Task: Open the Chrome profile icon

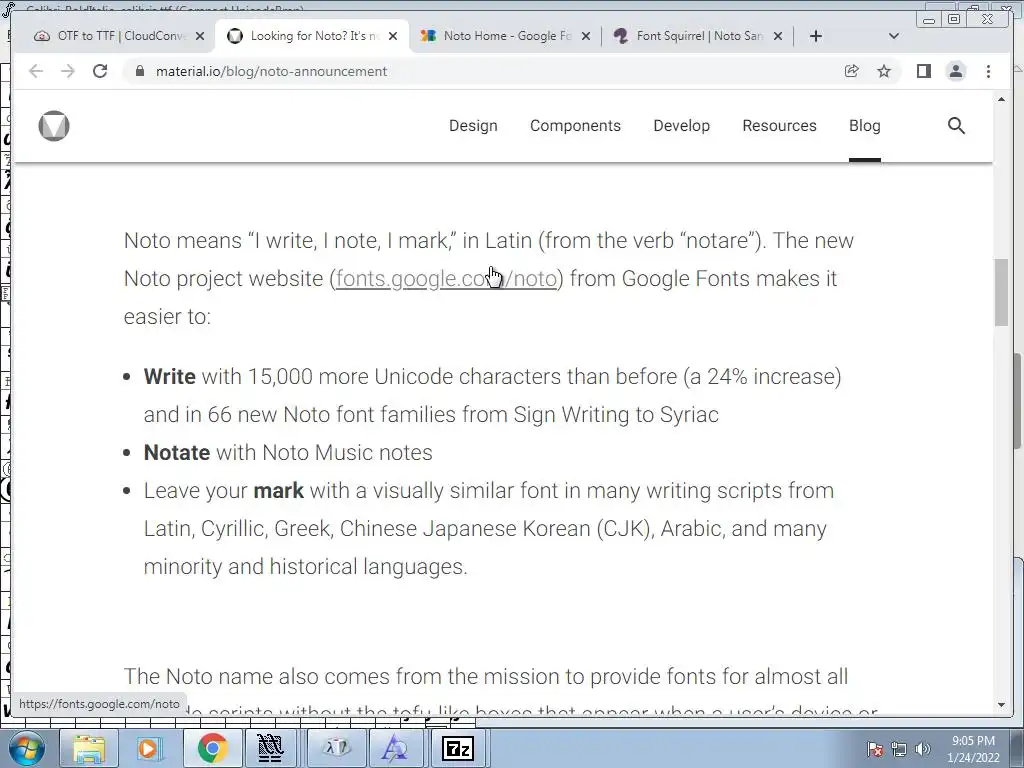Action: [x=955, y=71]
